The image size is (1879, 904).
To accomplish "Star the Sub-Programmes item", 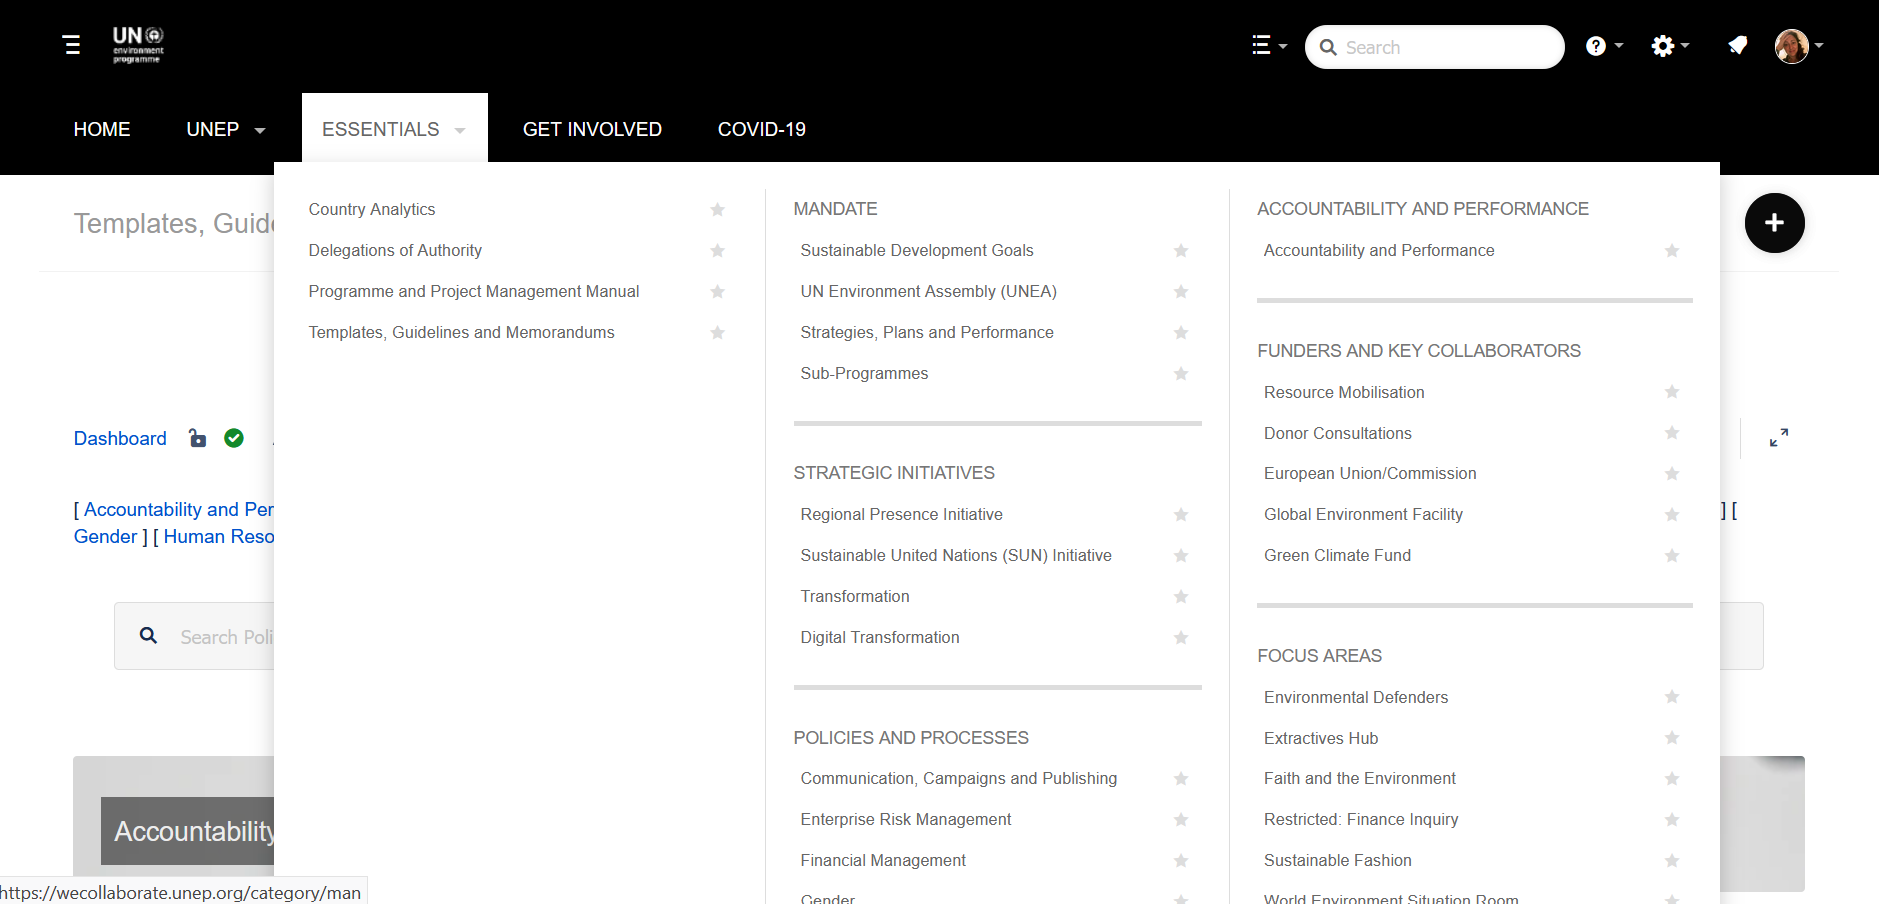I will click(x=1181, y=374).
